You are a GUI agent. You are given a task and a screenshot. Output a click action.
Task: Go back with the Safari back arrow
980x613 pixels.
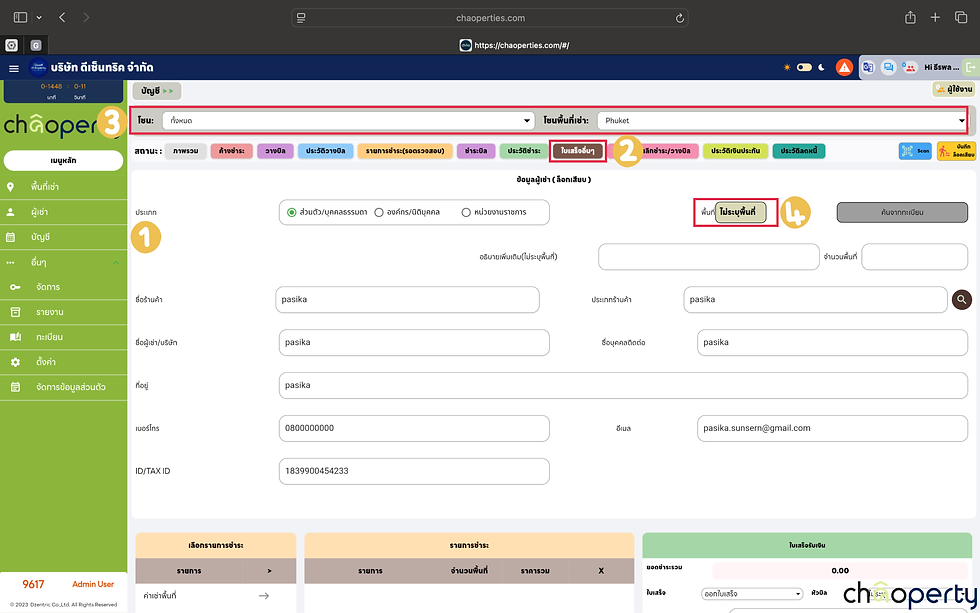click(62, 17)
